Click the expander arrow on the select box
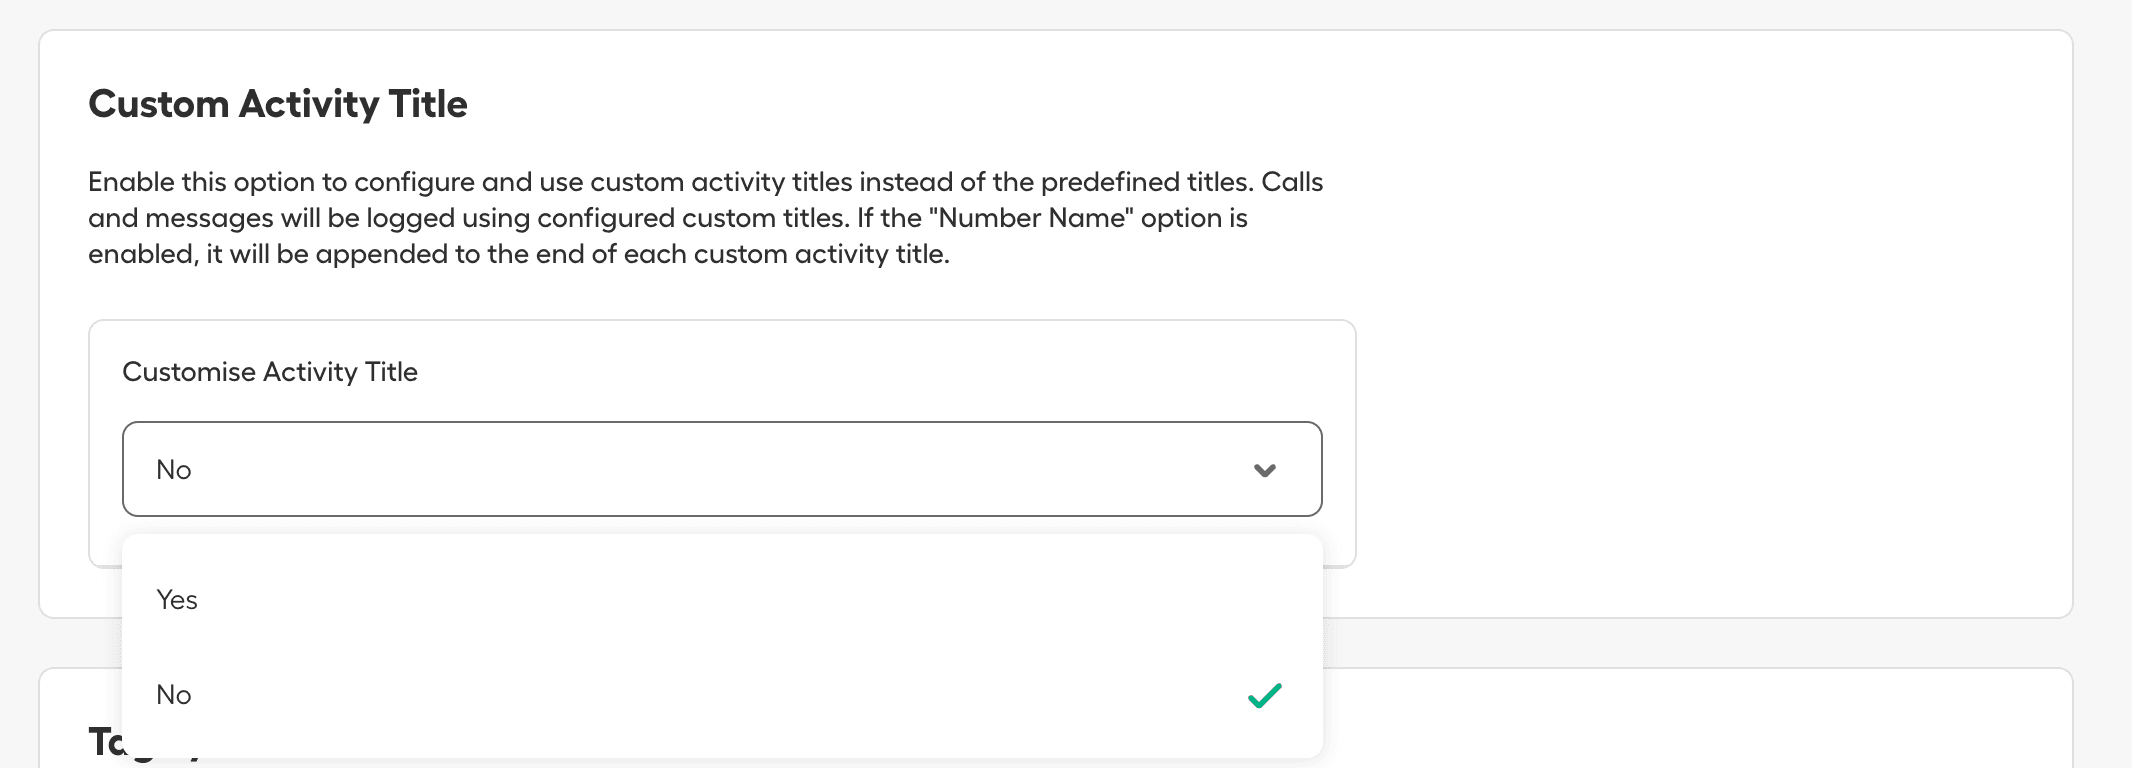The width and height of the screenshot is (2132, 768). [1265, 468]
